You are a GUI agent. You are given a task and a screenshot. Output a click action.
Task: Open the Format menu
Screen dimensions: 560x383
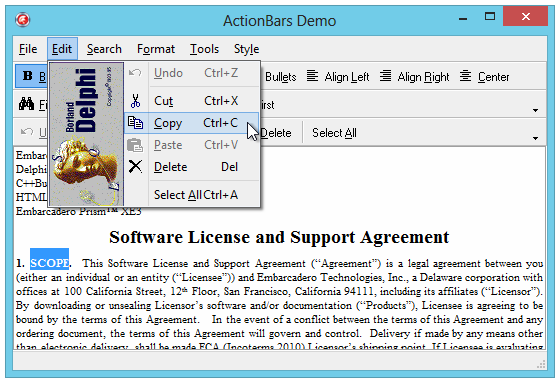coord(156,49)
